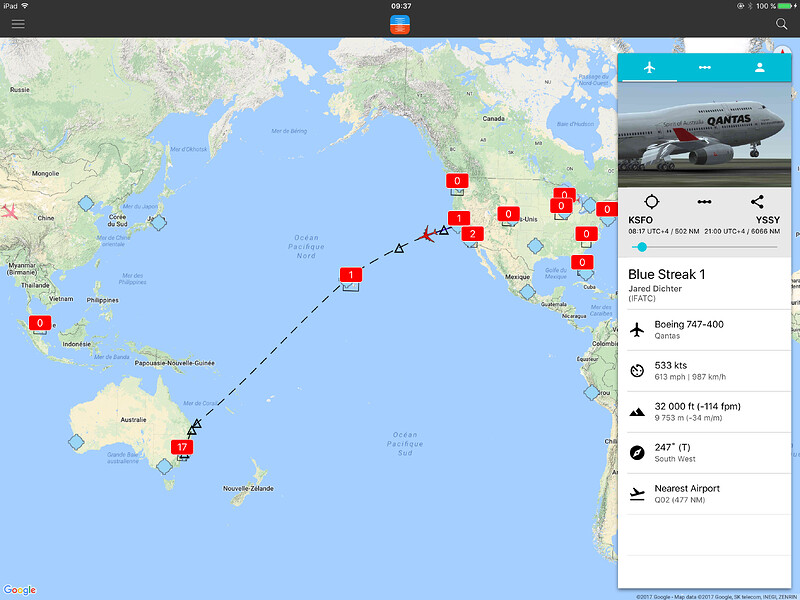Viewport: 800px width, 600px height.
Task: Tap the Blue Streak 1 callsign
Action: [x=666, y=274]
